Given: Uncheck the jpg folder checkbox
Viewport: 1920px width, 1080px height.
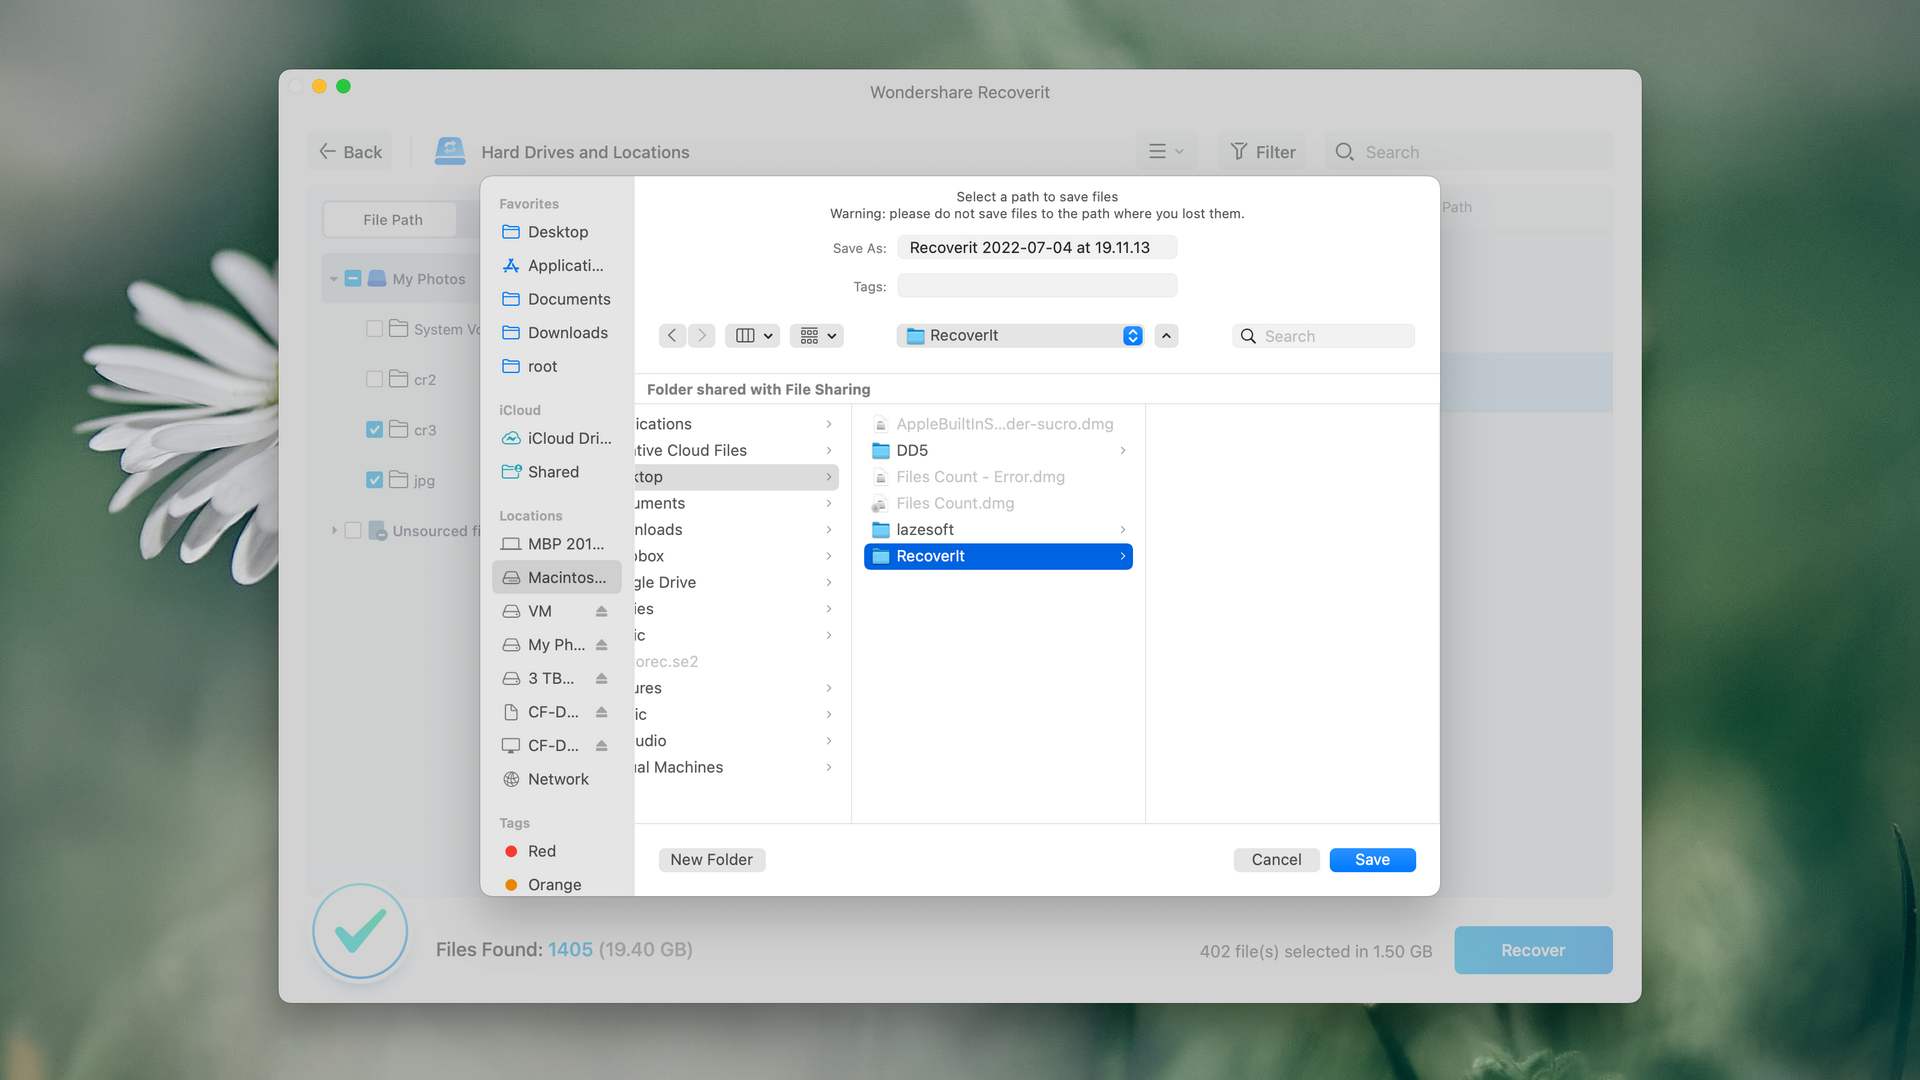Looking at the screenshot, I should pyautogui.click(x=374, y=480).
